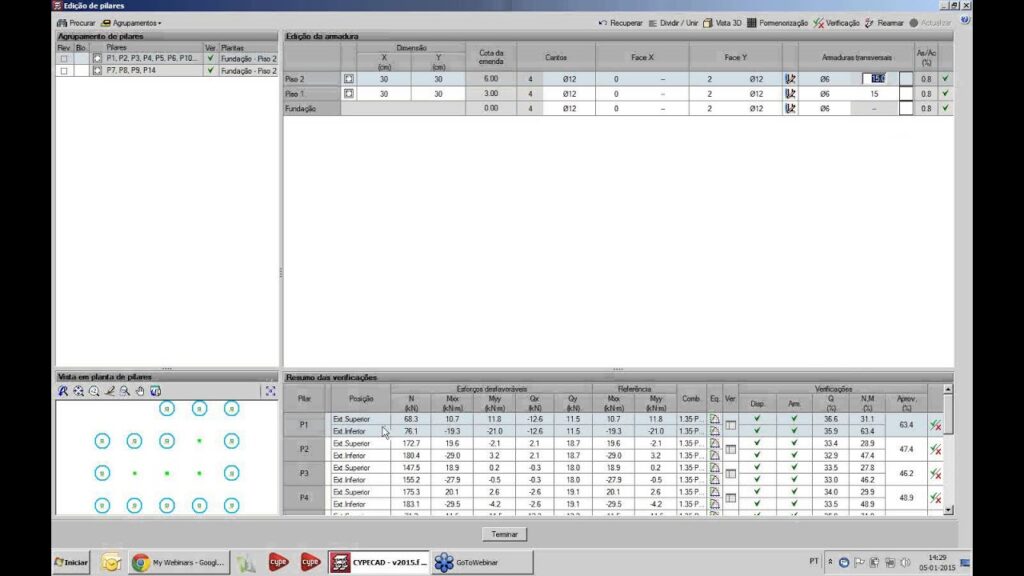This screenshot has width=1024, height=576.
Task: Tick Rev. checkbox for P7, P8, P9, P14 group
Action: tap(64, 71)
